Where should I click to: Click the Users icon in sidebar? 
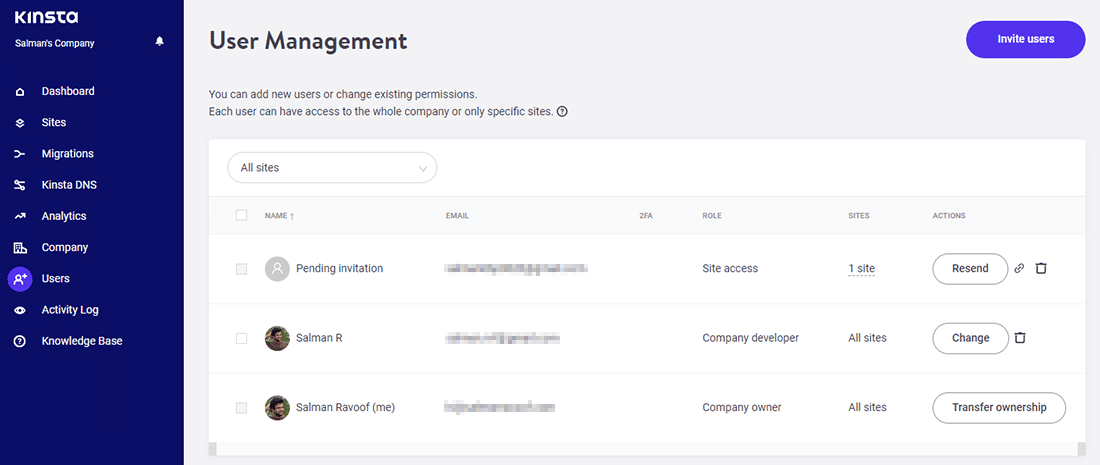click(x=20, y=279)
